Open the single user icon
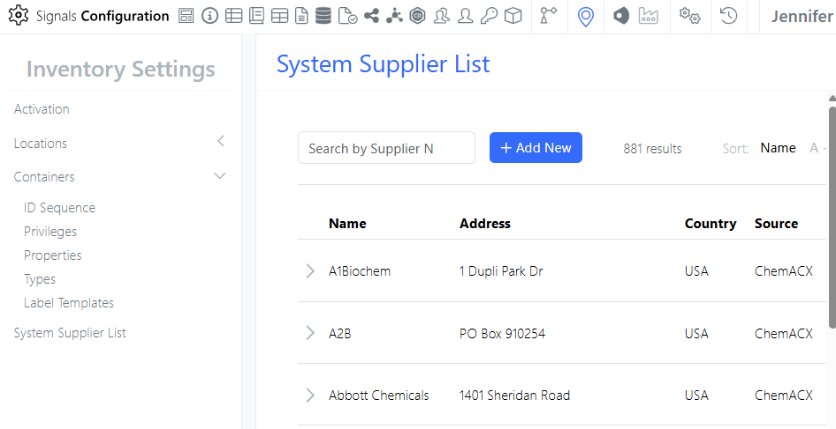The width and height of the screenshot is (836, 429). (x=465, y=16)
